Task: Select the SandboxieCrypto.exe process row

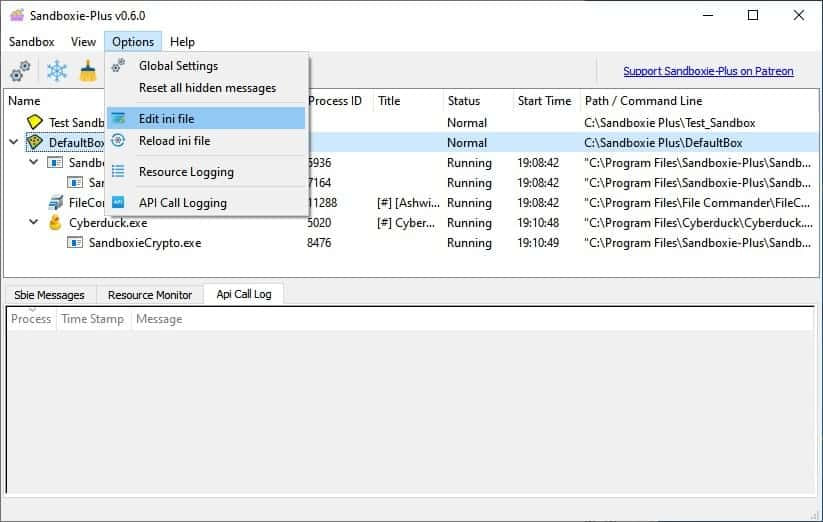Action: pos(411,243)
